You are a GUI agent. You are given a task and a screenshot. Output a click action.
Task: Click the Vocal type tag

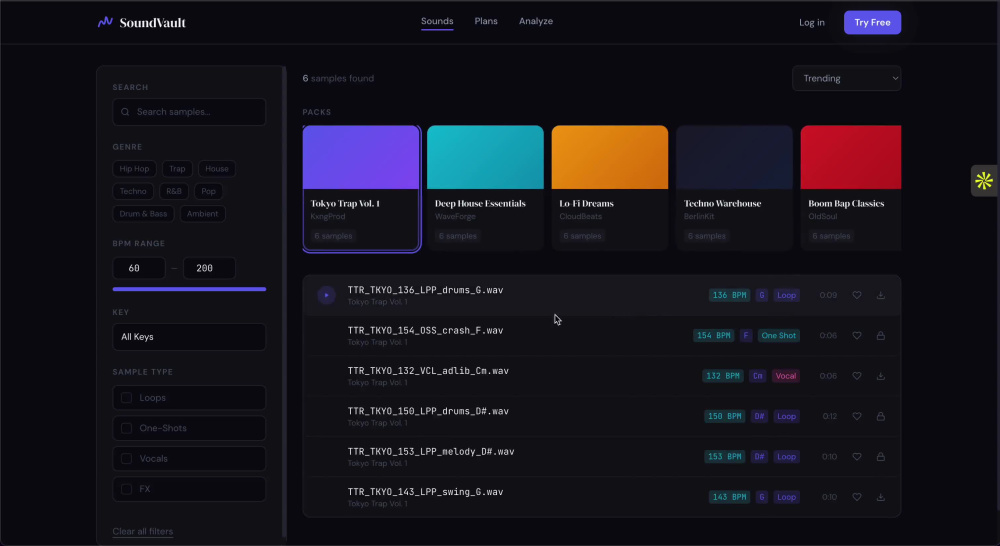786,376
